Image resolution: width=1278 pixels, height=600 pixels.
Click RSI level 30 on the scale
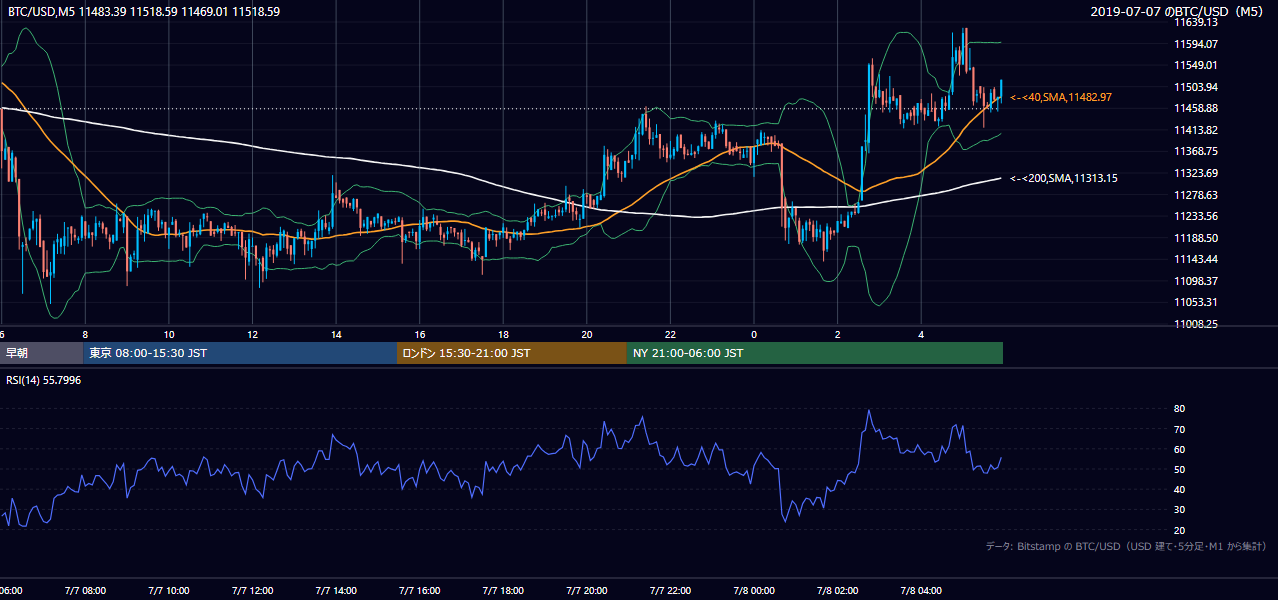tap(1180, 510)
